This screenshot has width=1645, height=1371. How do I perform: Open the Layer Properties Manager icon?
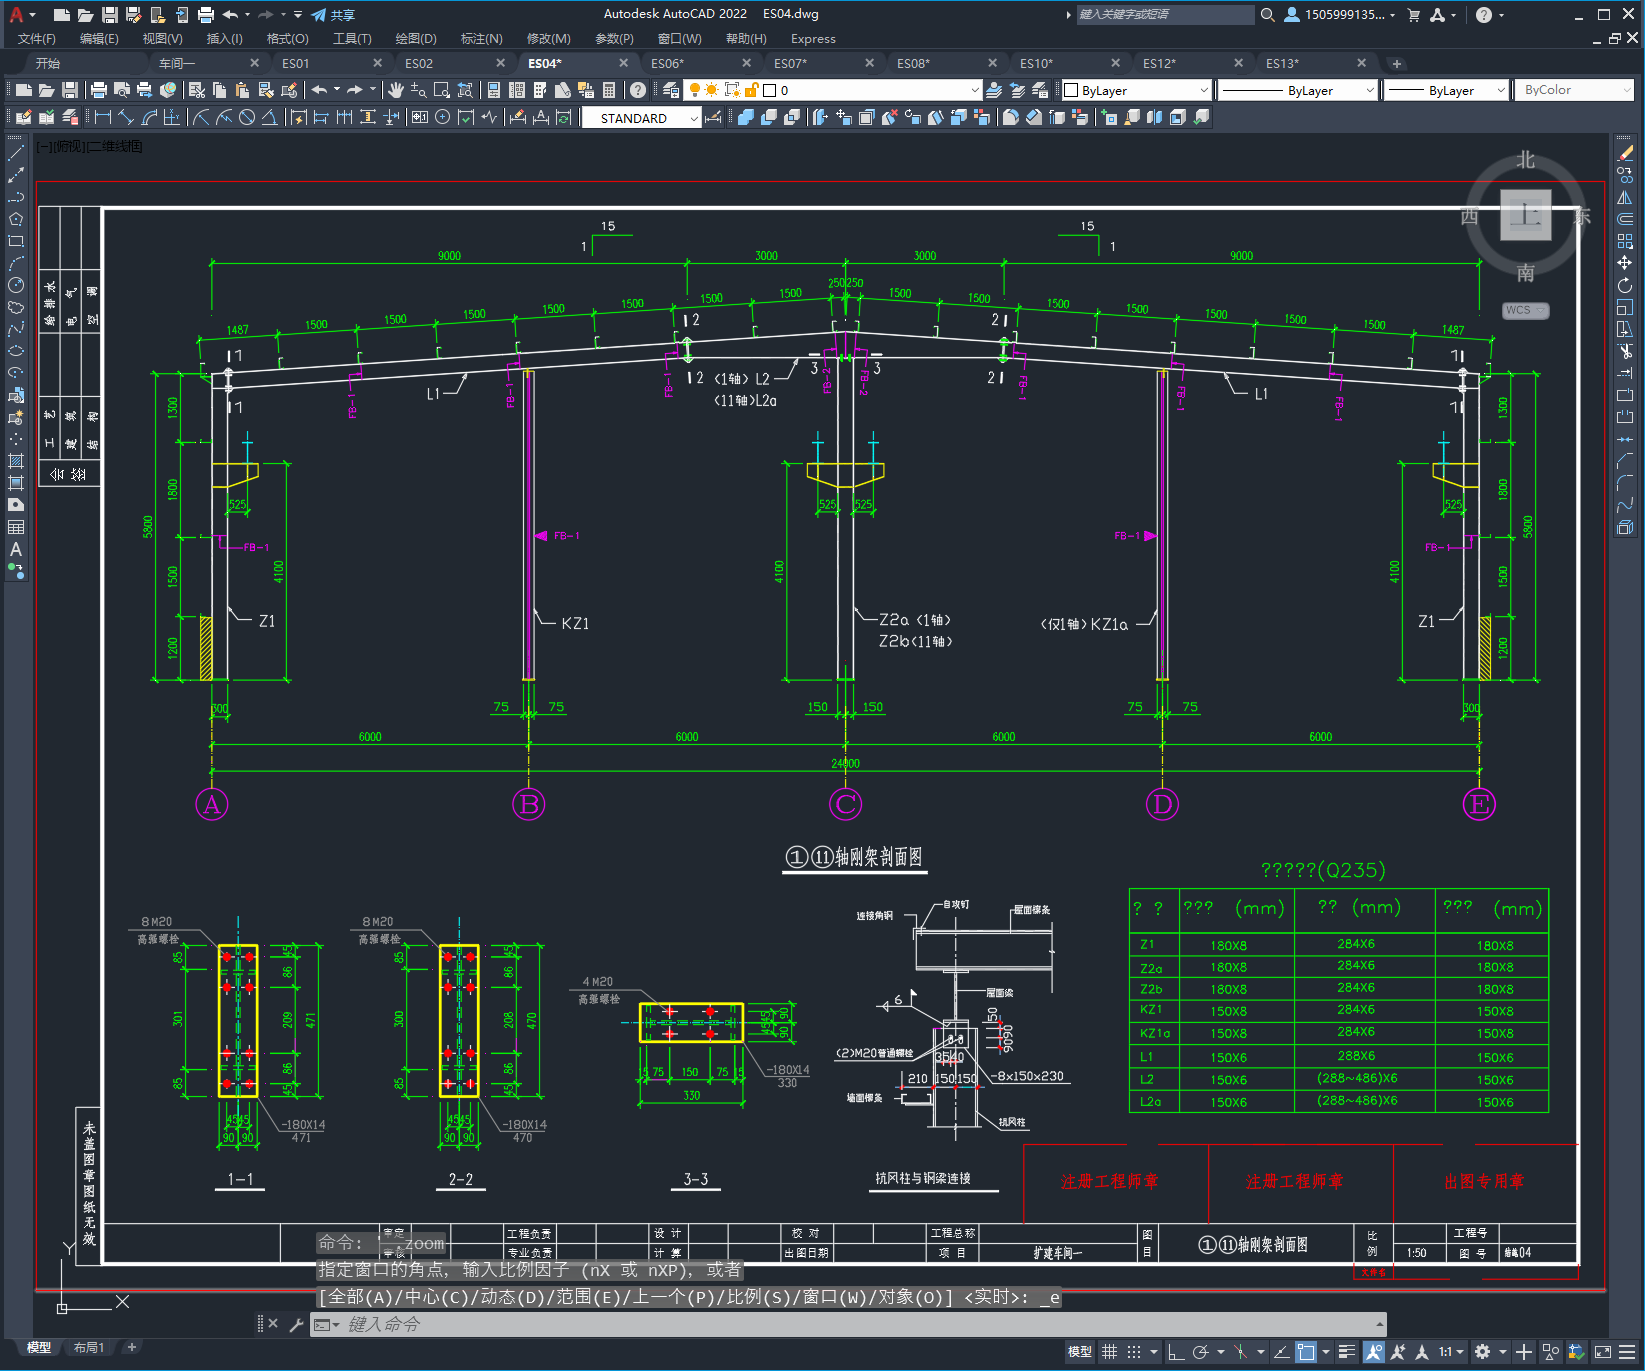(x=671, y=90)
